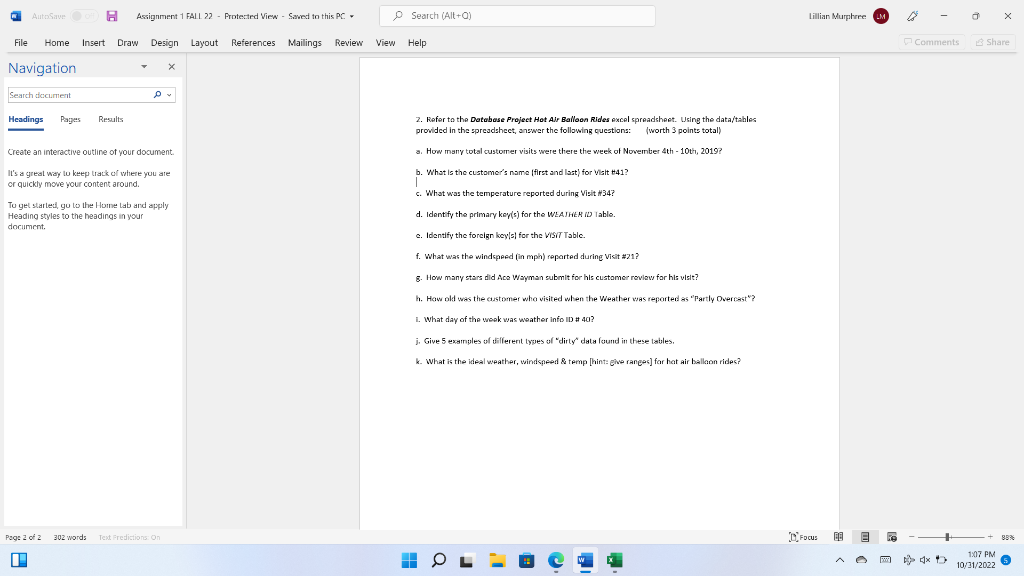The height and width of the screenshot is (576, 1024).
Task: Click the touch keyboard tray icon
Action: click(x=886, y=560)
